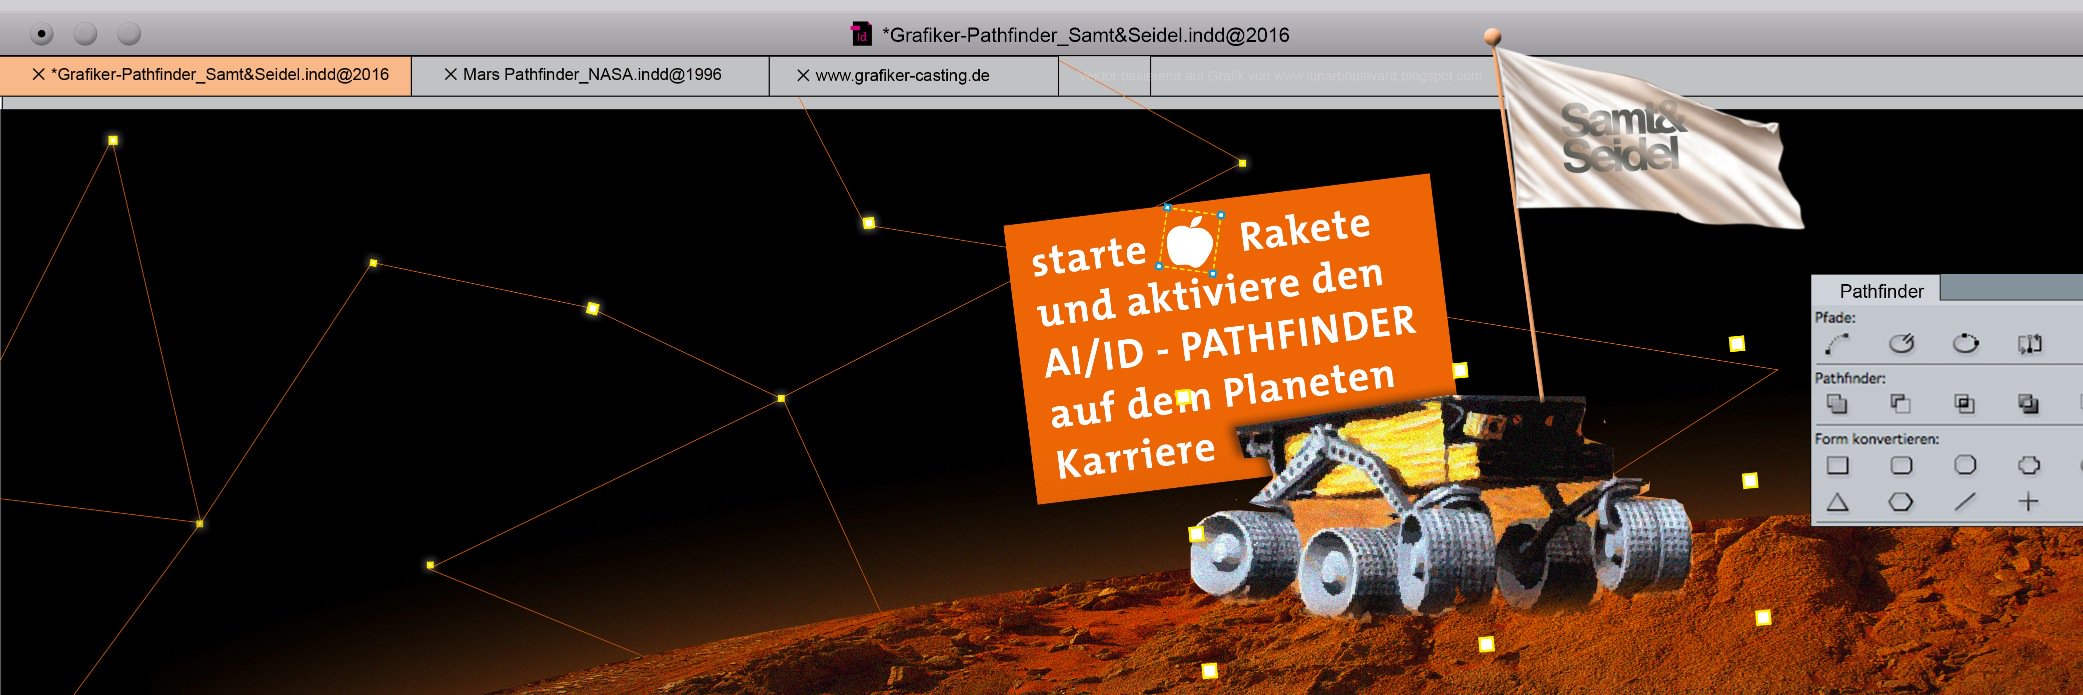Select the white Apple logo object
This screenshot has width=2083, height=695.
coord(1190,241)
